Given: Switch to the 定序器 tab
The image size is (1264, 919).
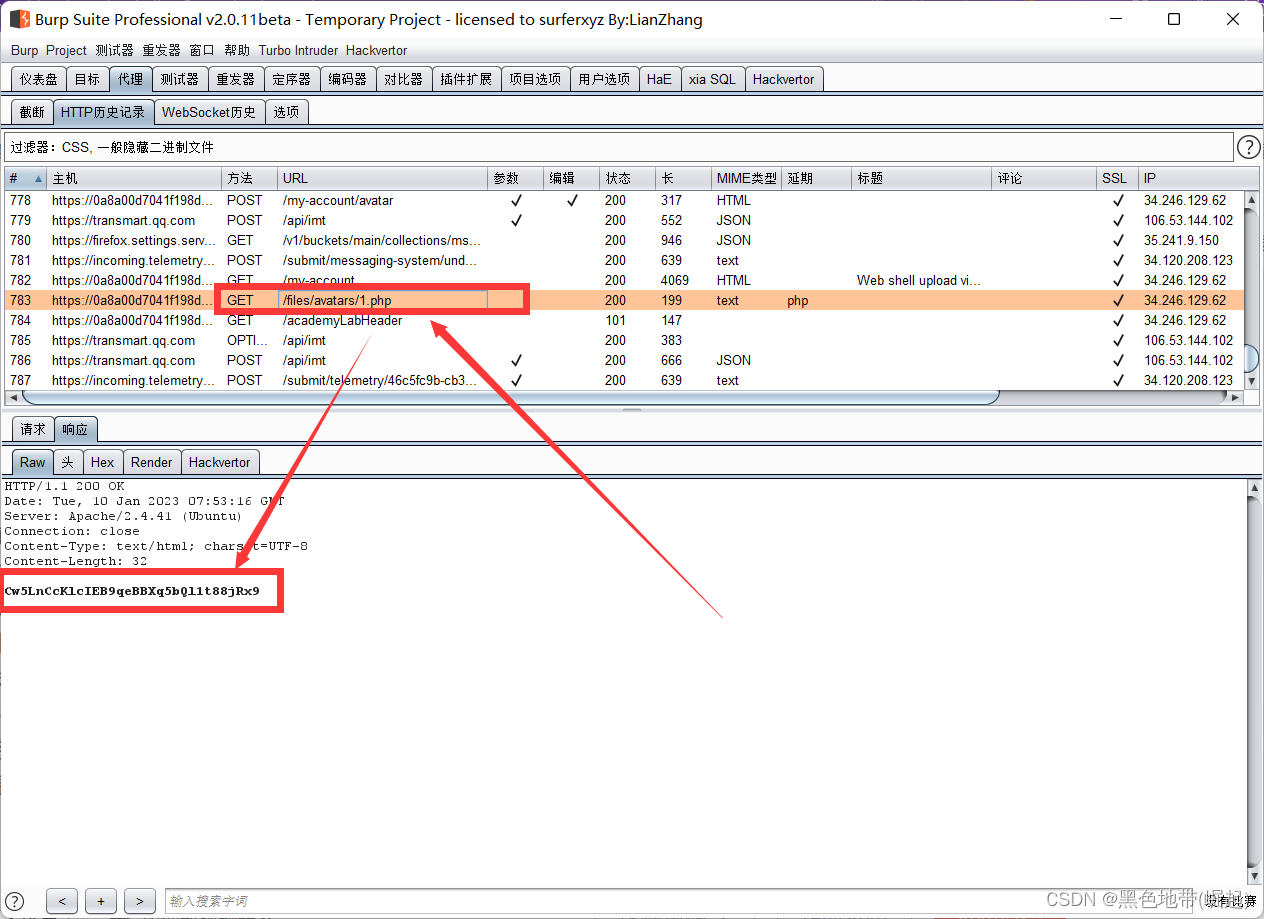Looking at the screenshot, I should pos(292,79).
